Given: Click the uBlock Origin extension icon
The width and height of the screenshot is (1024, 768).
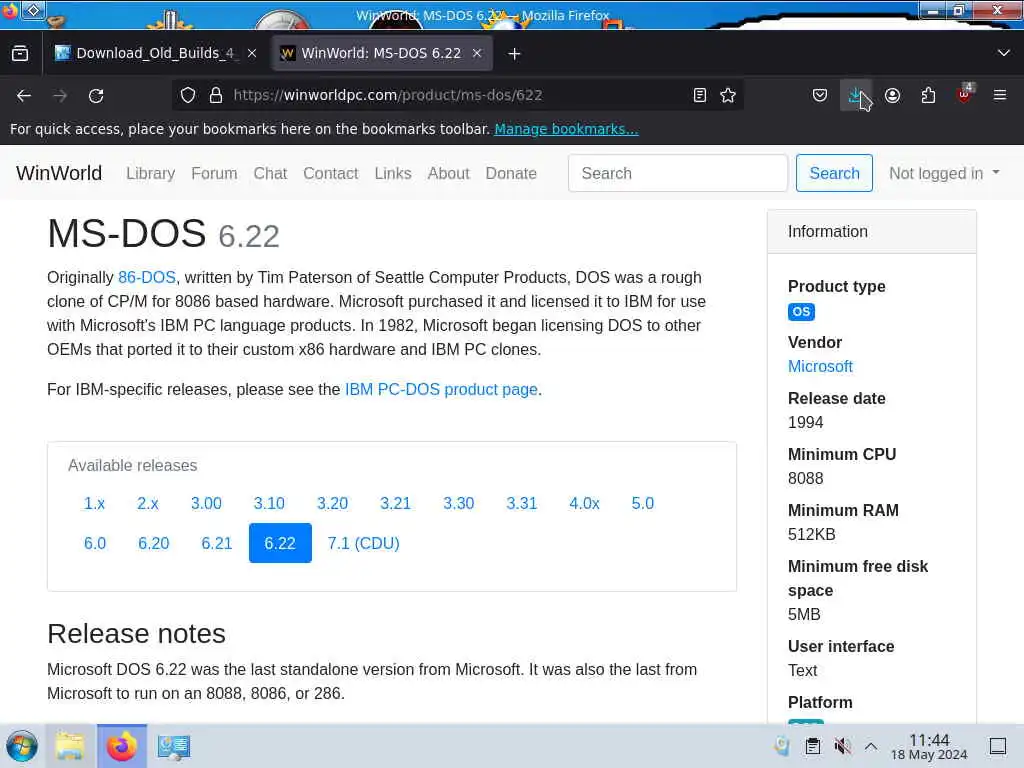Looking at the screenshot, I should (x=964, y=96).
